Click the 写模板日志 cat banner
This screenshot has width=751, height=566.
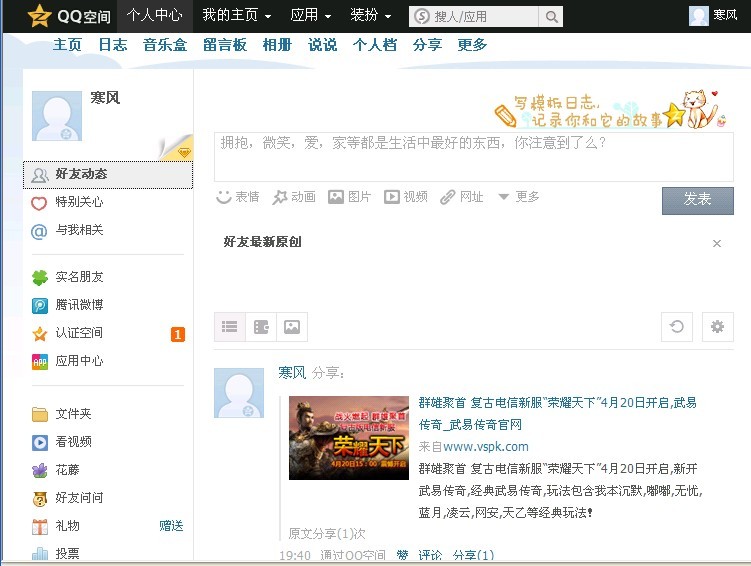(x=610, y=110)
